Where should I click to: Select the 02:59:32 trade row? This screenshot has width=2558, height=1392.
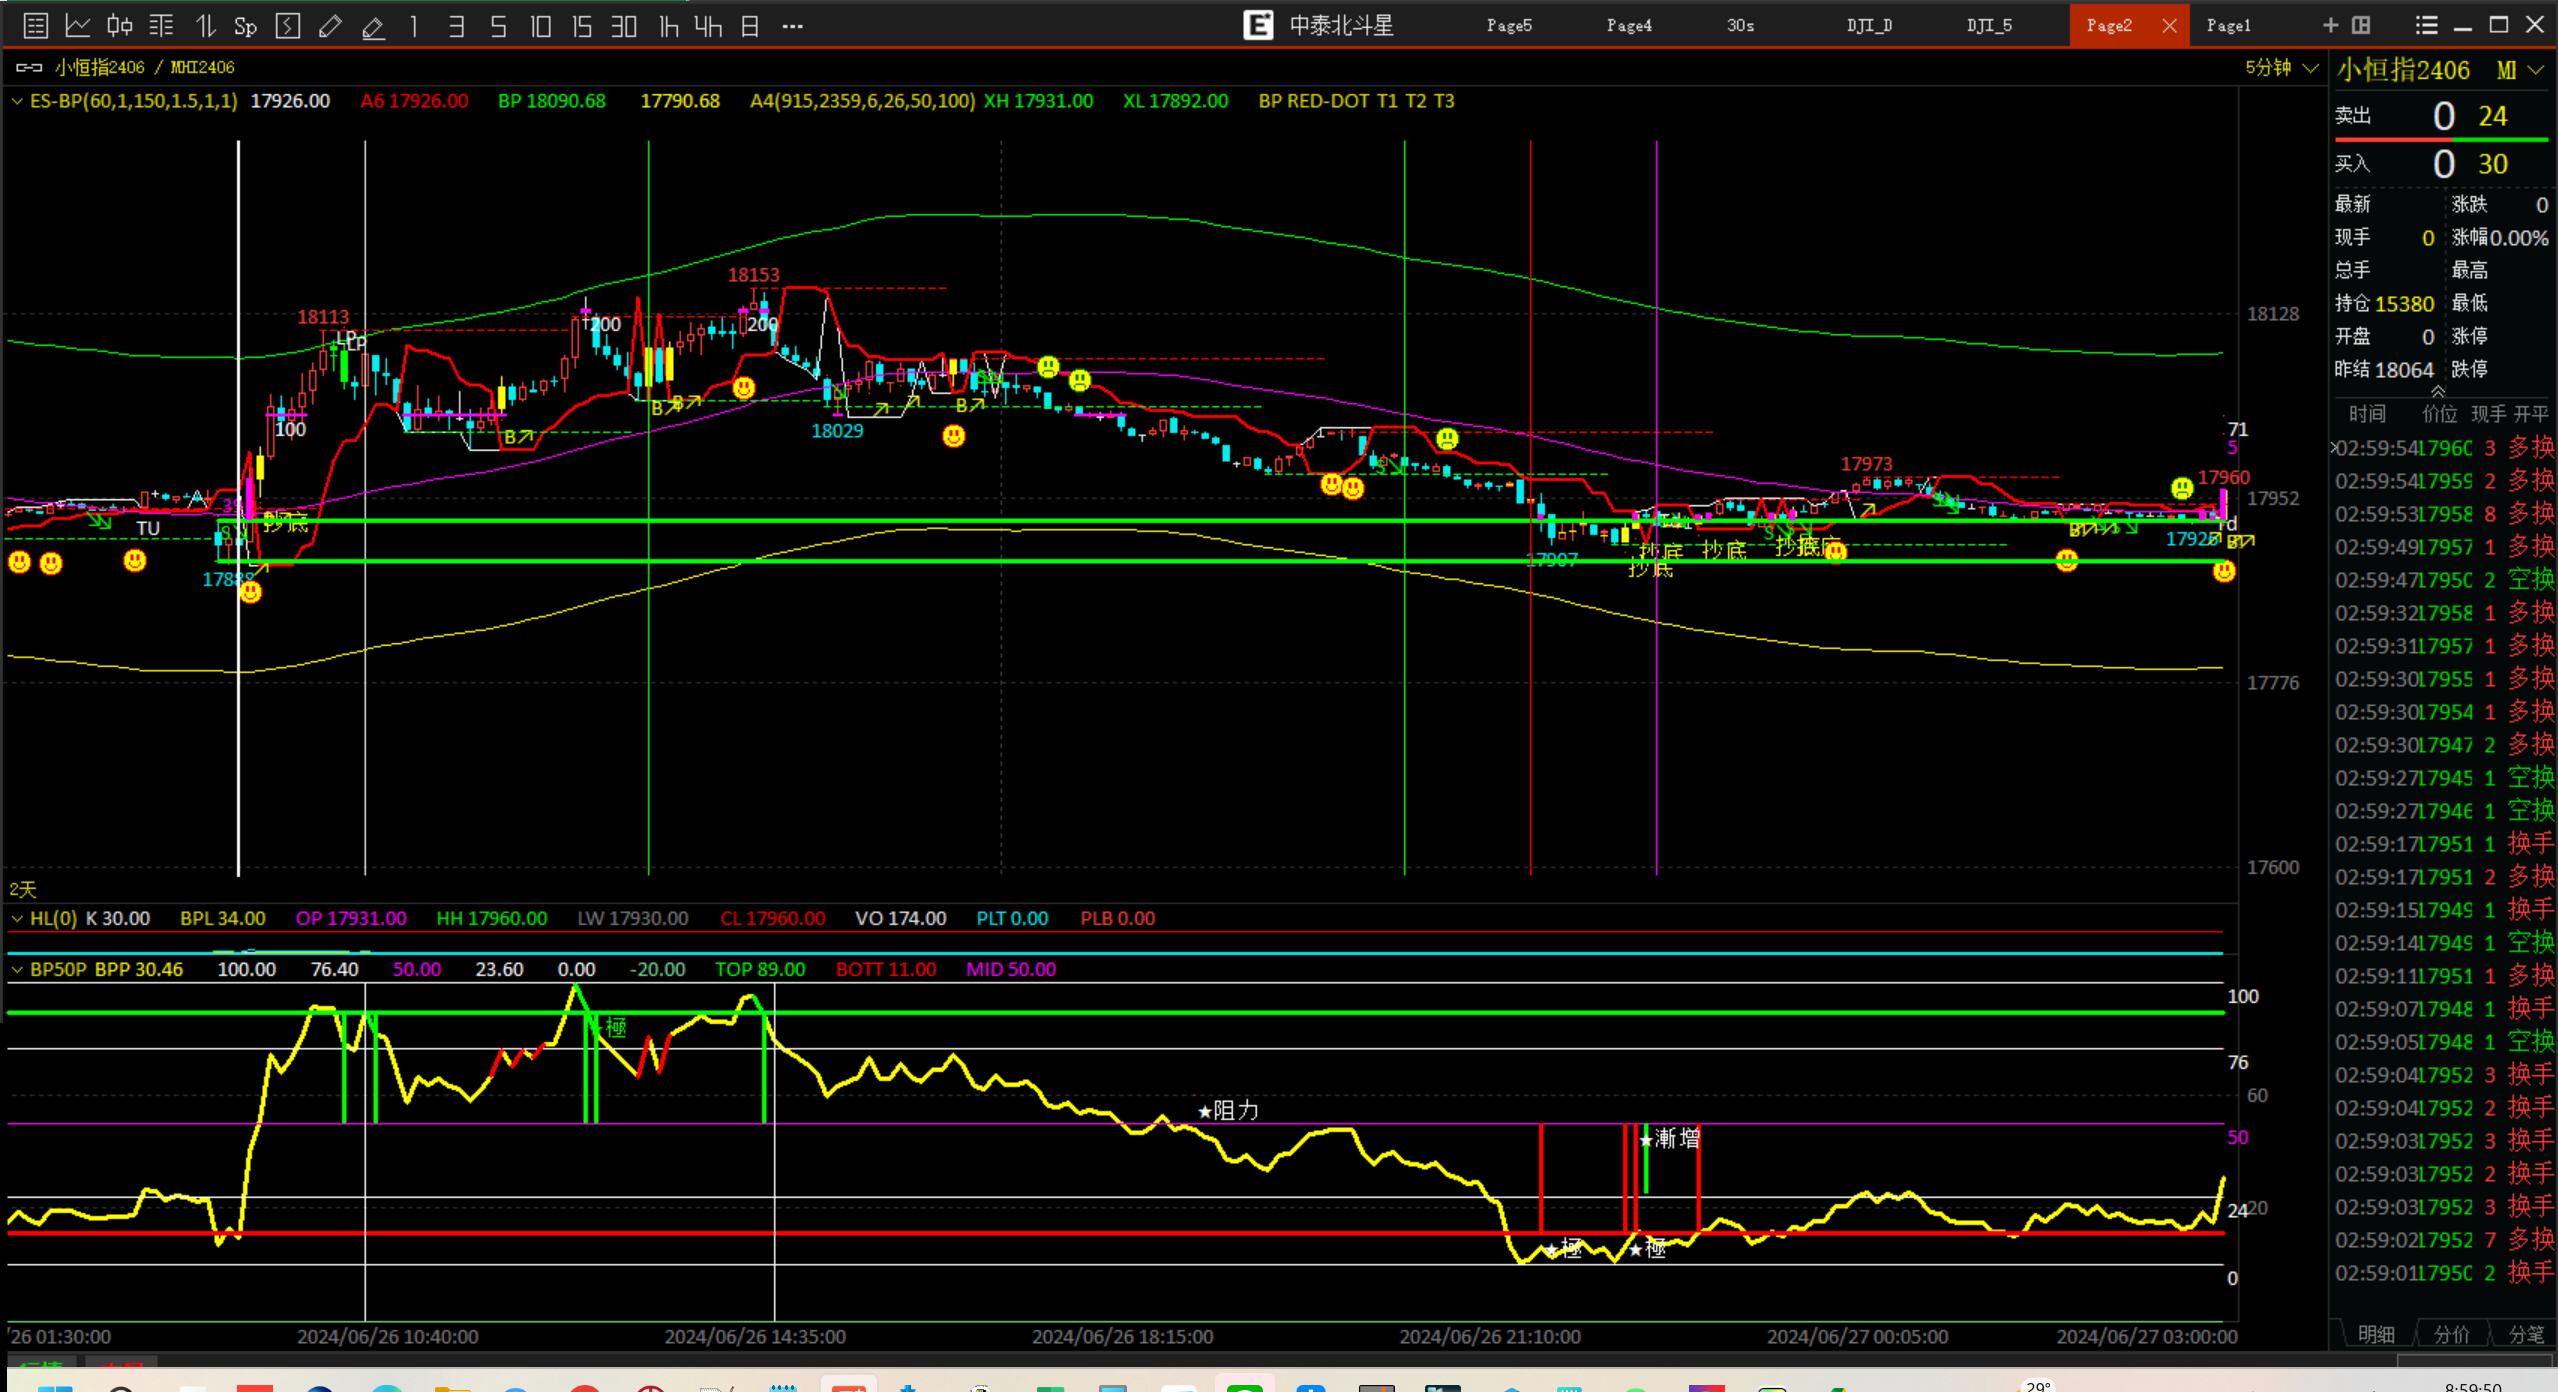2444,613
